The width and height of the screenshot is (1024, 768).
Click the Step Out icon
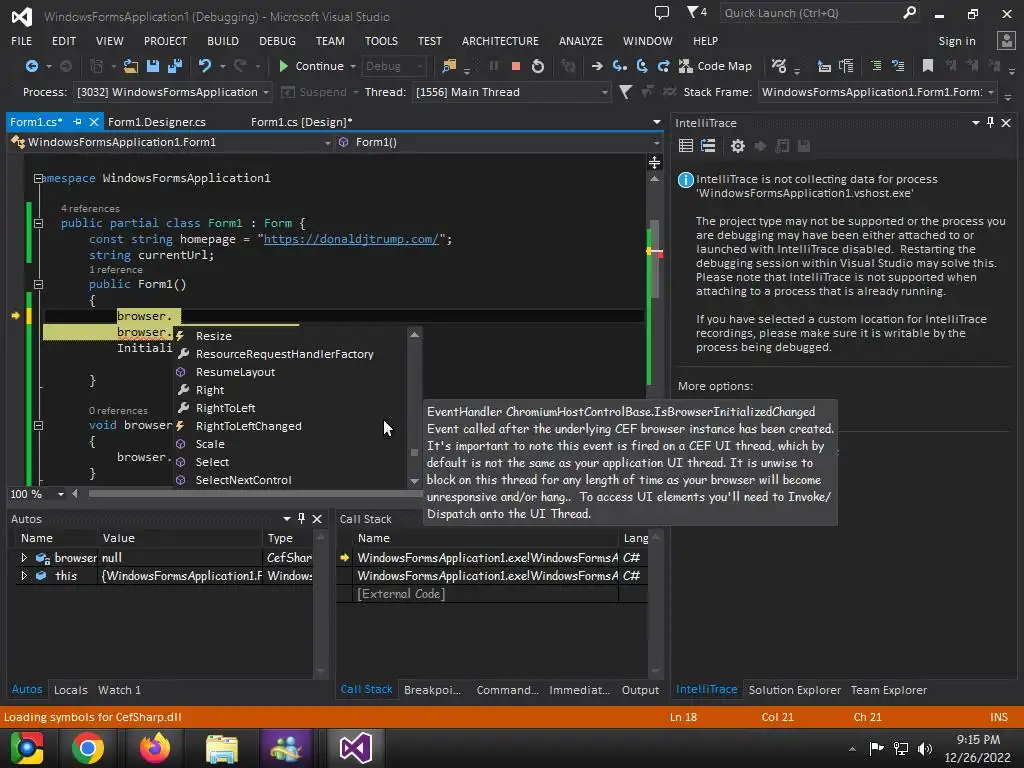[x=664, y=66]
